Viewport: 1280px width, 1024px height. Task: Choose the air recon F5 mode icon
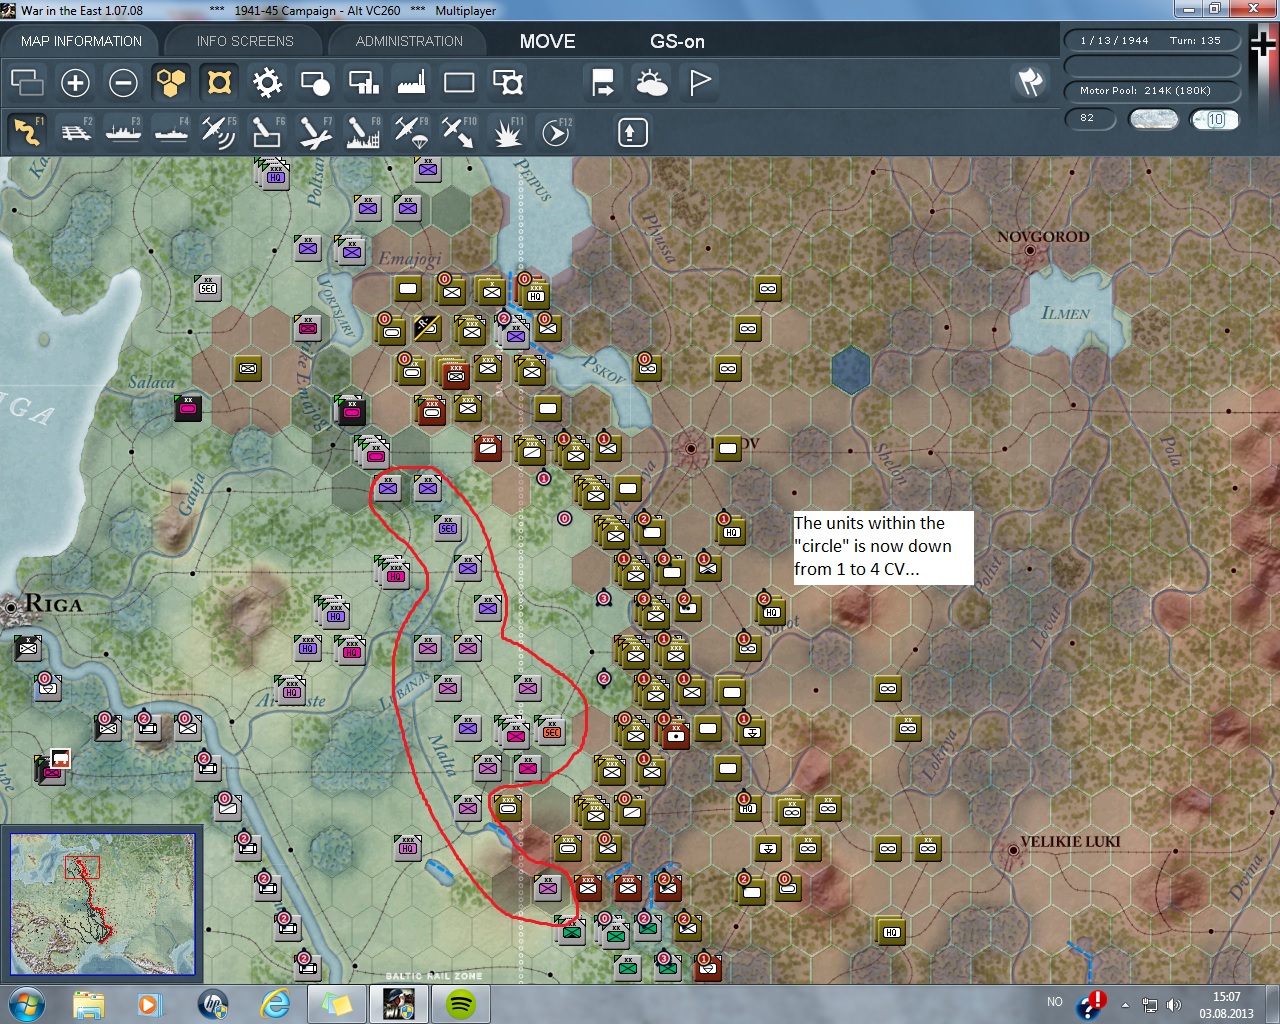click(x=218, y=132)
